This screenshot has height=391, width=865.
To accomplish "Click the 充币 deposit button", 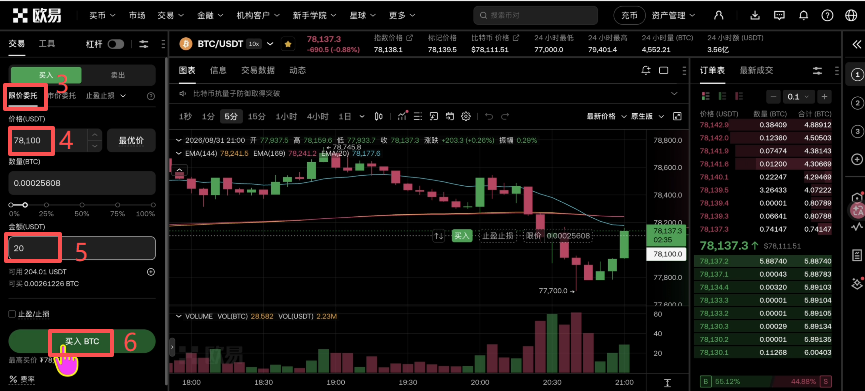I will (x=629, y=15).
